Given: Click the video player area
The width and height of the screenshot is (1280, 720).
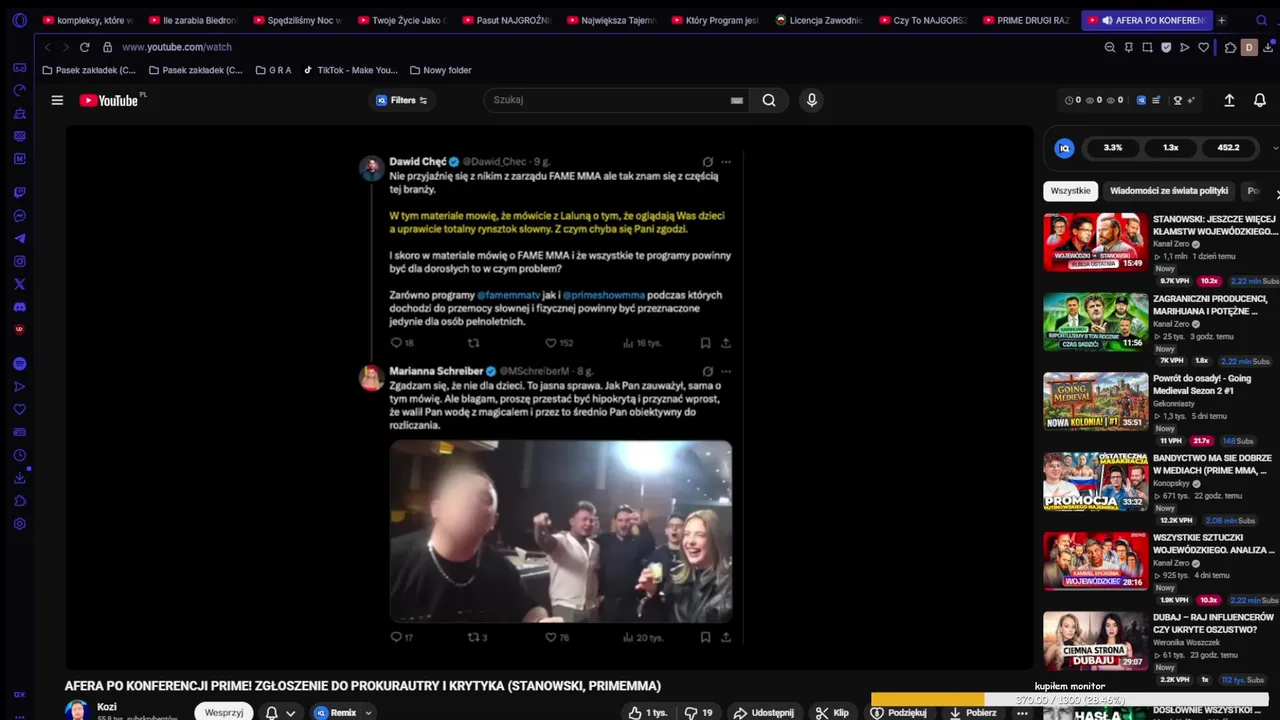Looking at the screenshot, I should [549, 397].
